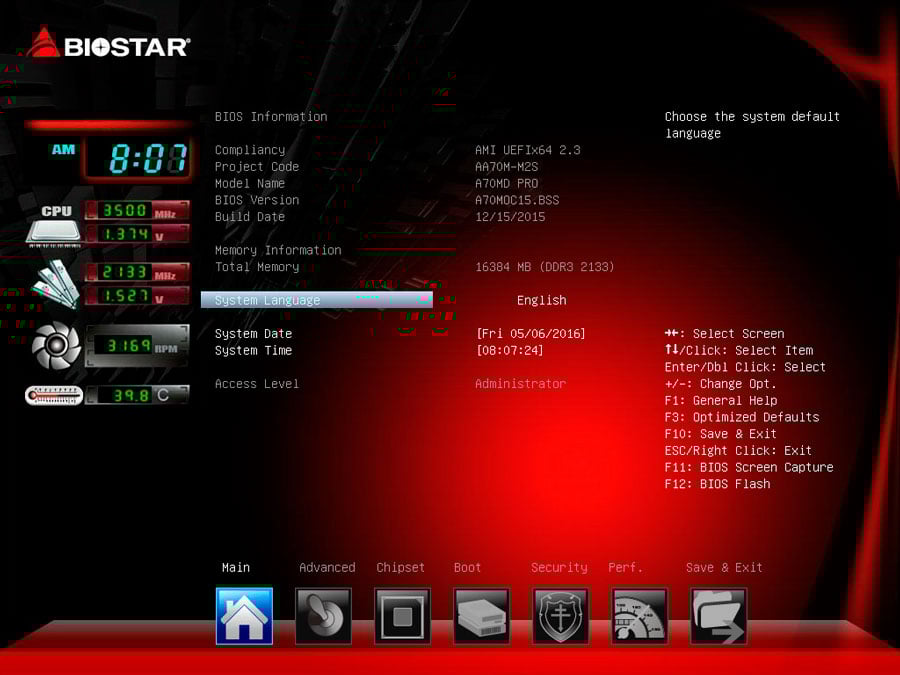Click the +/-: Change Opt. hint
The image size is (900, 675).
720,383
